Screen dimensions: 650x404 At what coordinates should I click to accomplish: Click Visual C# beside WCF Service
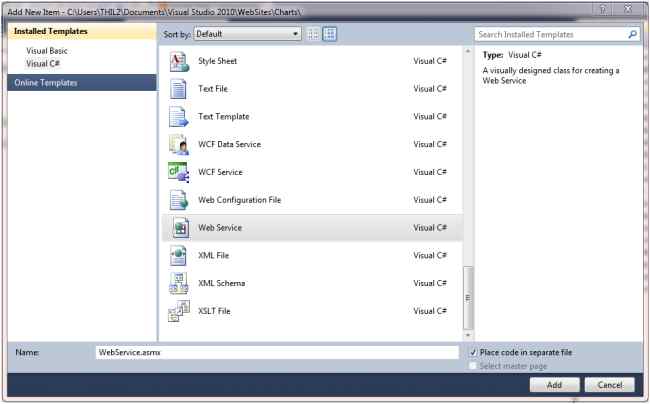coord(430,172)
